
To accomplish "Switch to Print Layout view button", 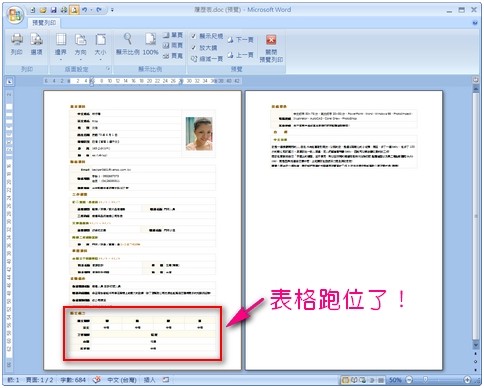I will [x=346, y=380].
